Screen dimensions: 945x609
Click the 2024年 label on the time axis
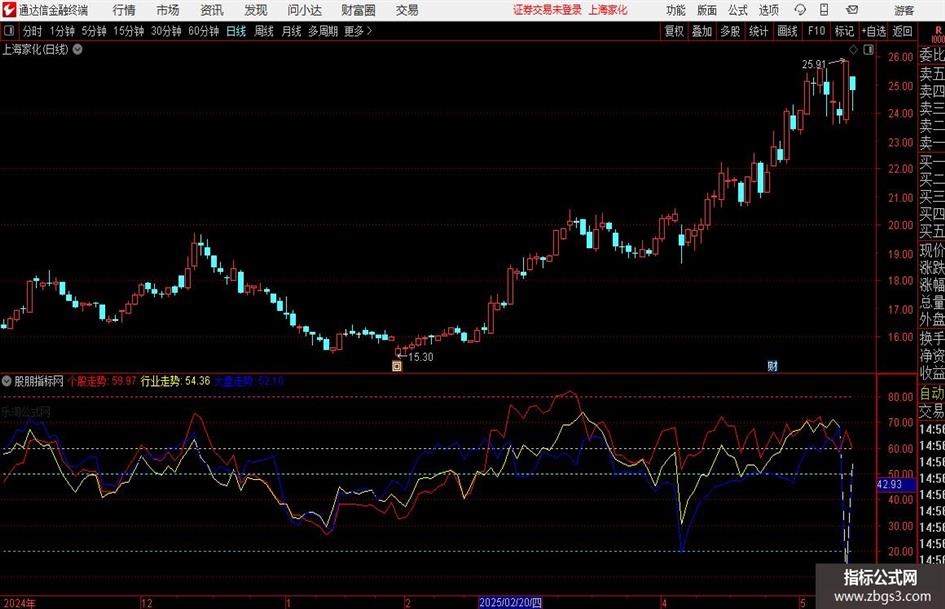click(x=19, y=603)
